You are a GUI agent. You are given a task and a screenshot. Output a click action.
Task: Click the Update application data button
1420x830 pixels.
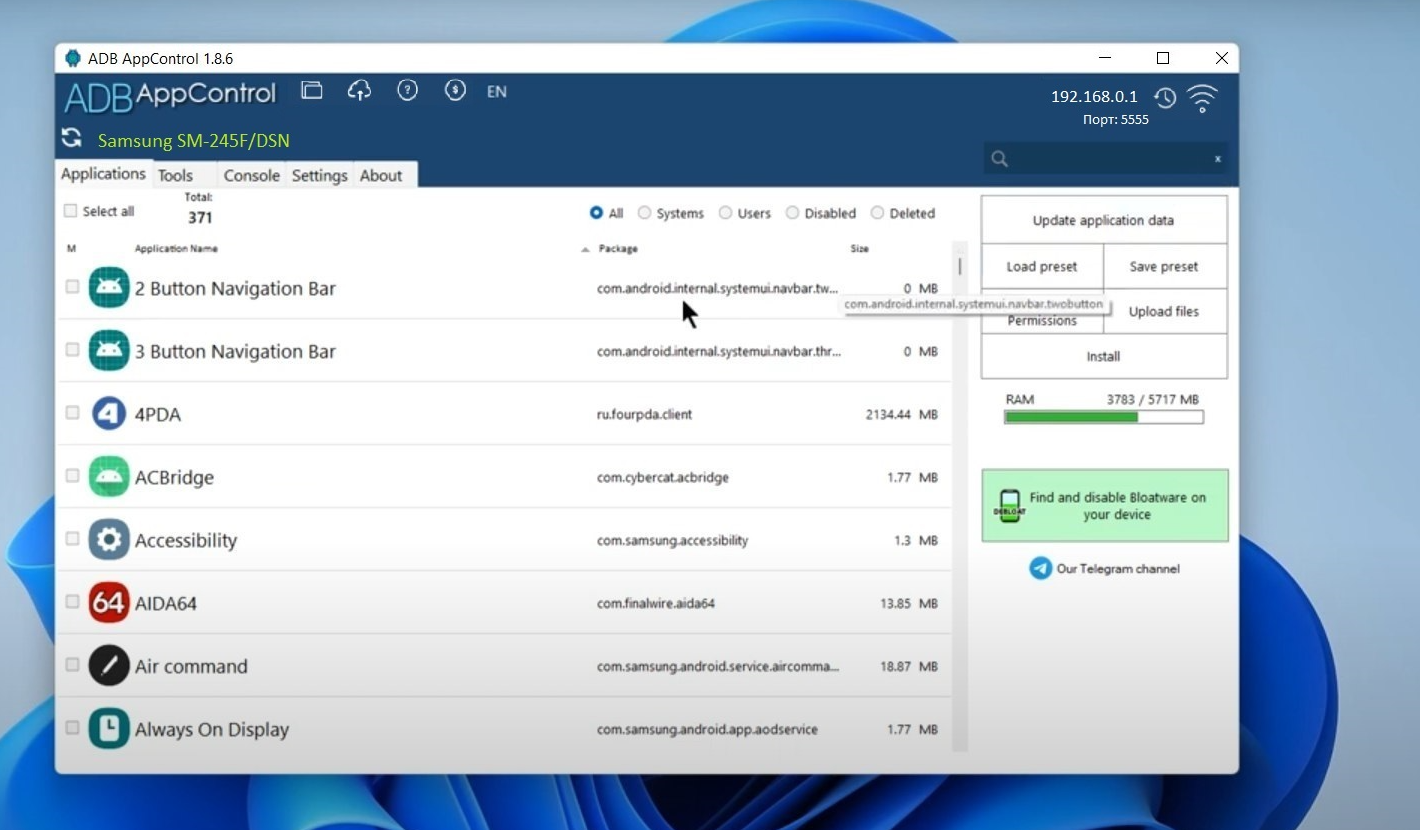click(1103, 220)
